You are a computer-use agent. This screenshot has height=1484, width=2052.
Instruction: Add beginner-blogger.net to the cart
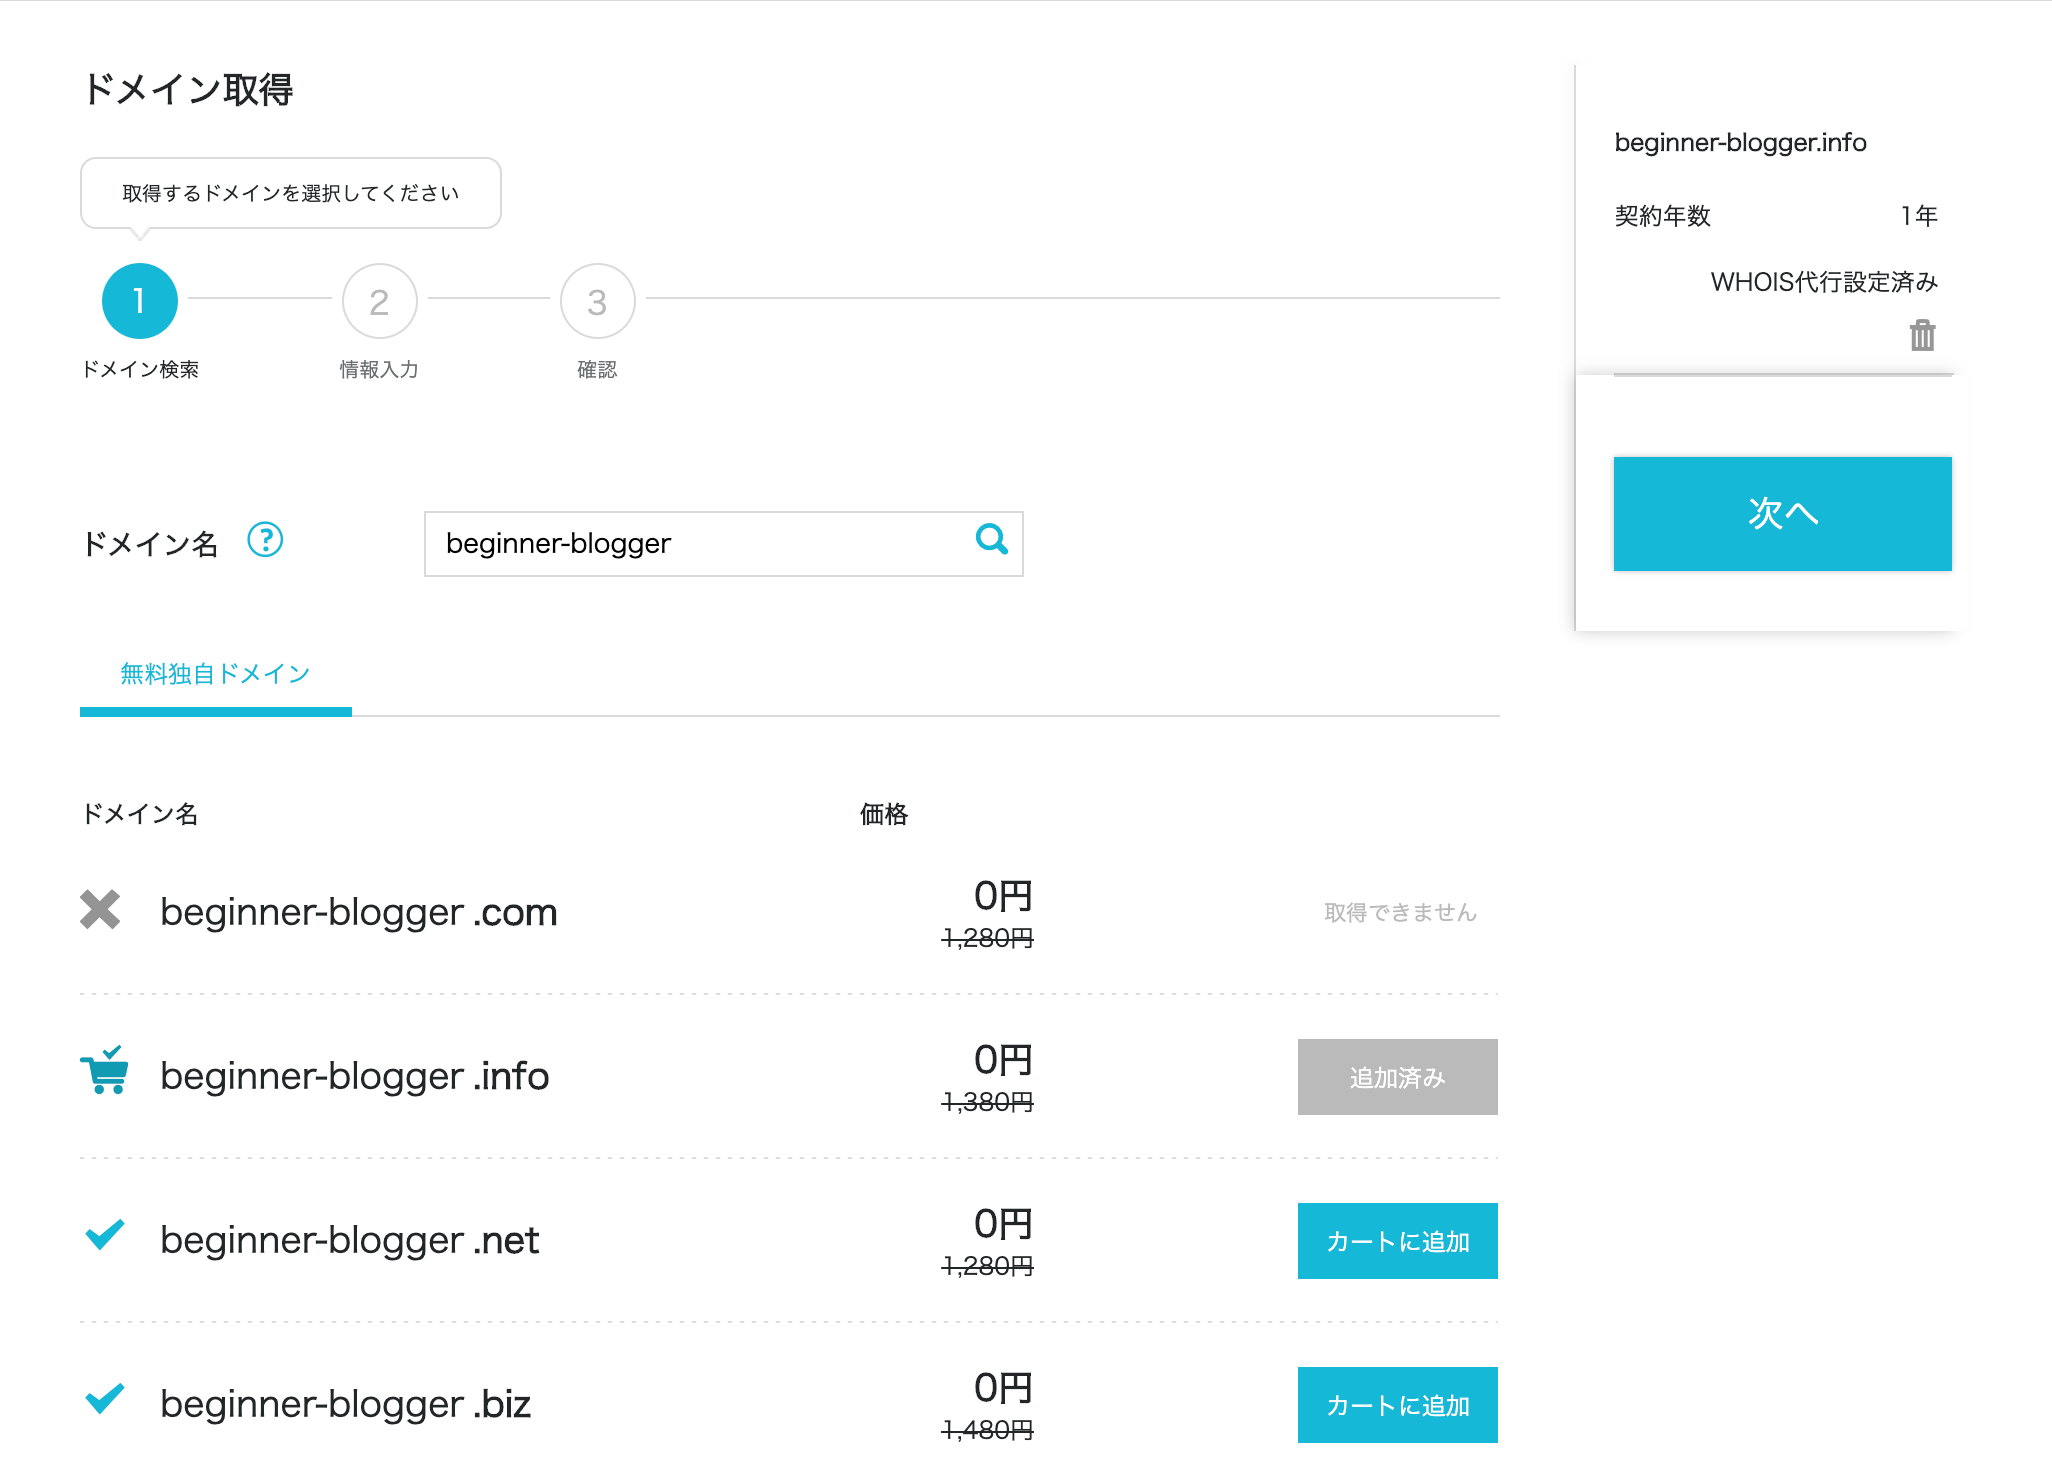pyautogui.click(x=1397, y=1241)
